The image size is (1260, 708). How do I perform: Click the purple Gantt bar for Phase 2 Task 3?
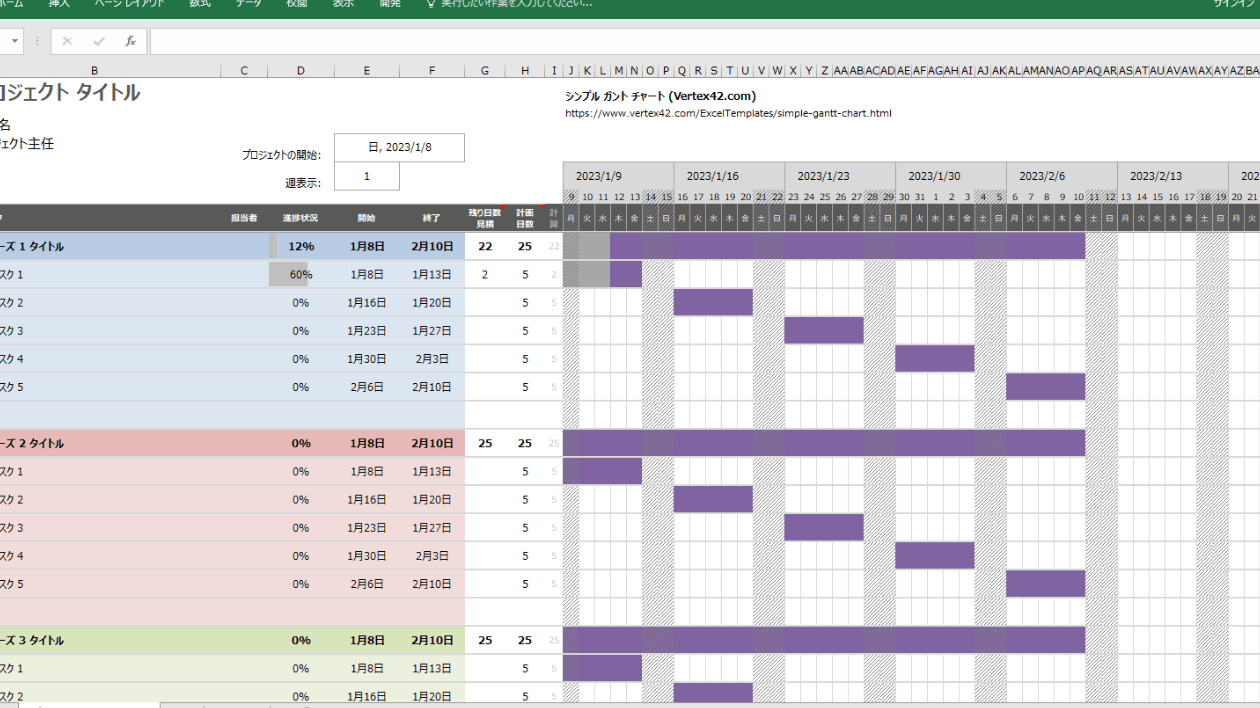824,527
